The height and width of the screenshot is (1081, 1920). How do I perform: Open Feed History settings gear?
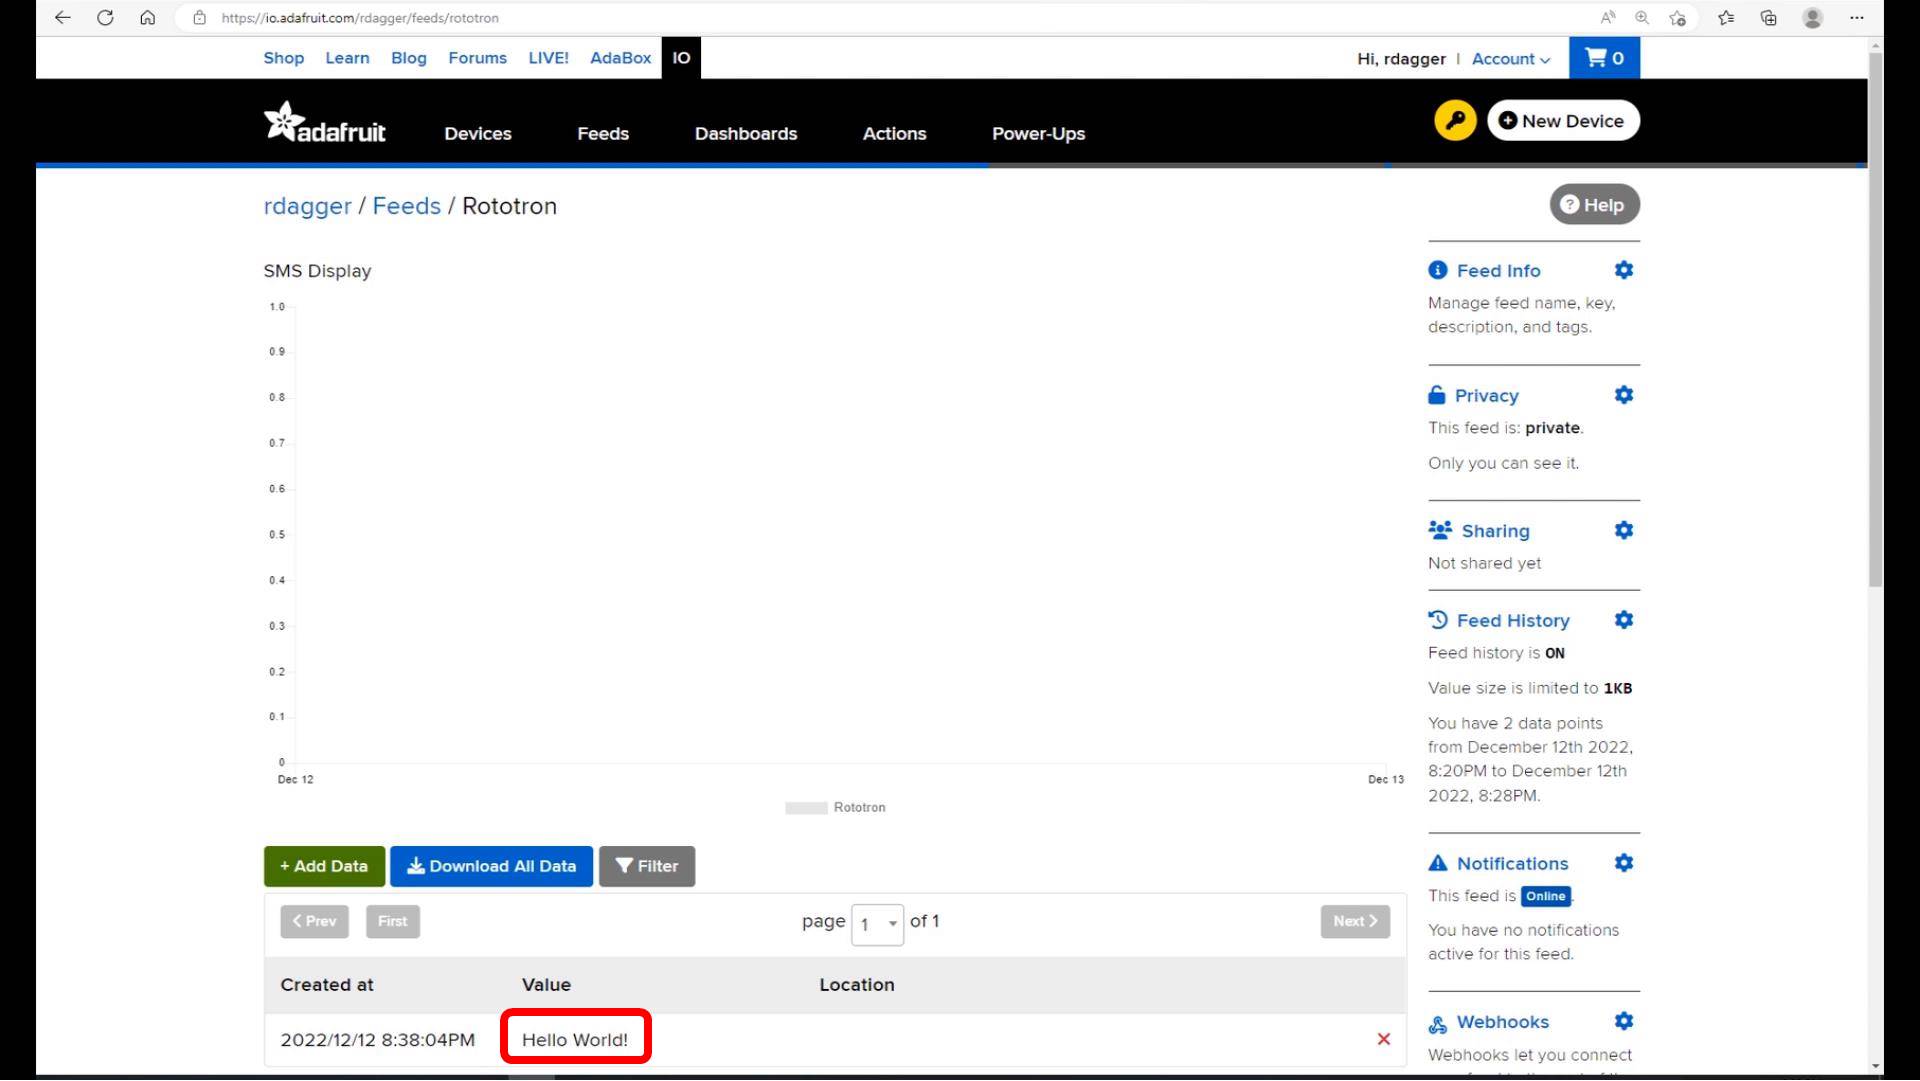[1624, 620]
